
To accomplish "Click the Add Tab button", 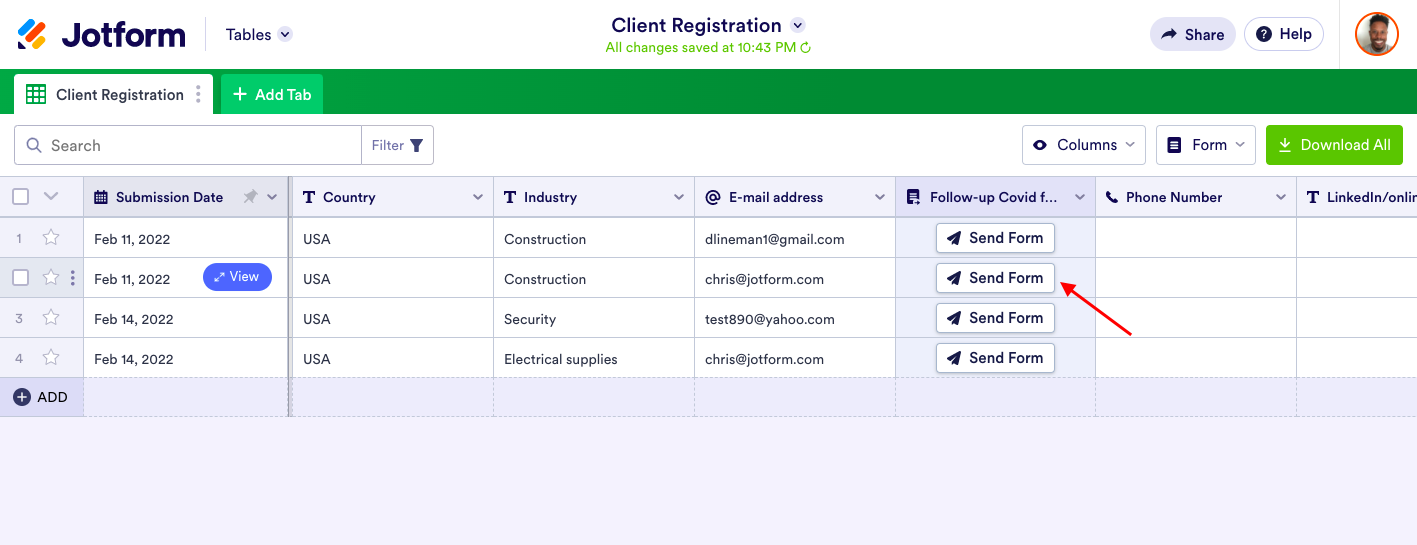I will pyautogui.click(x=272, y=94).
